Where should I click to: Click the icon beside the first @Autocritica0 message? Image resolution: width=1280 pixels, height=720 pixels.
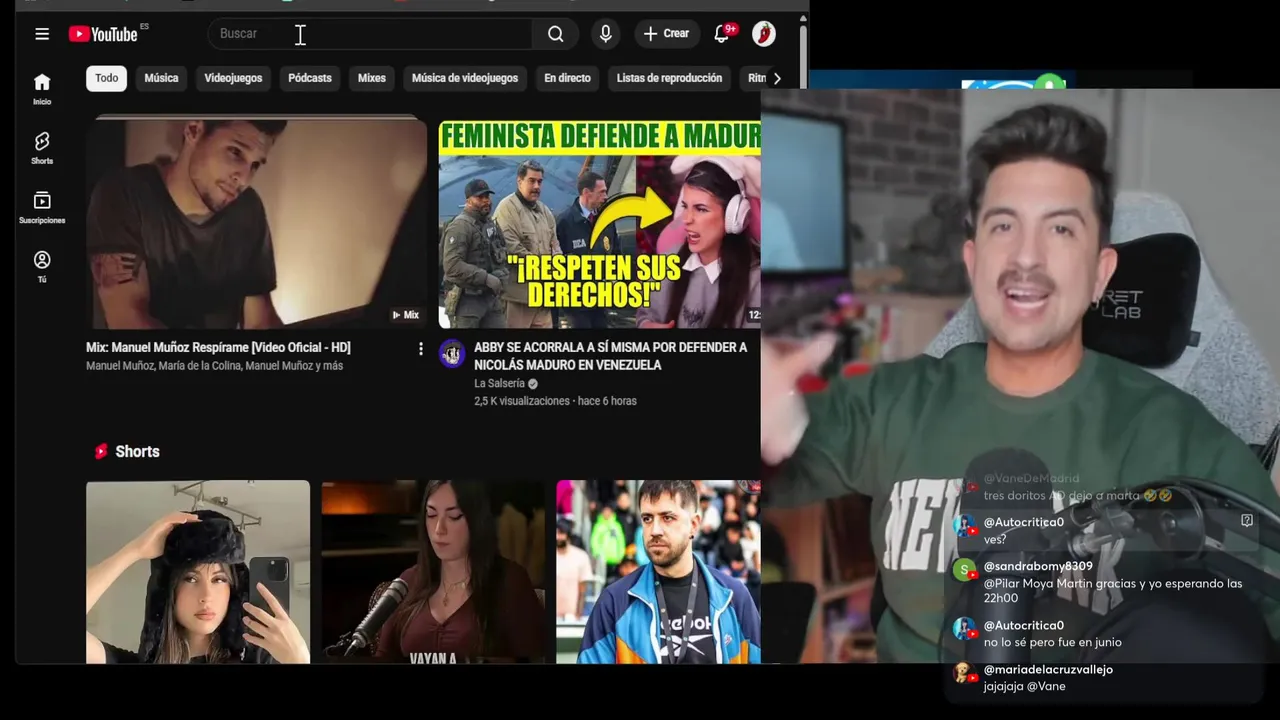click(1247, 521)
